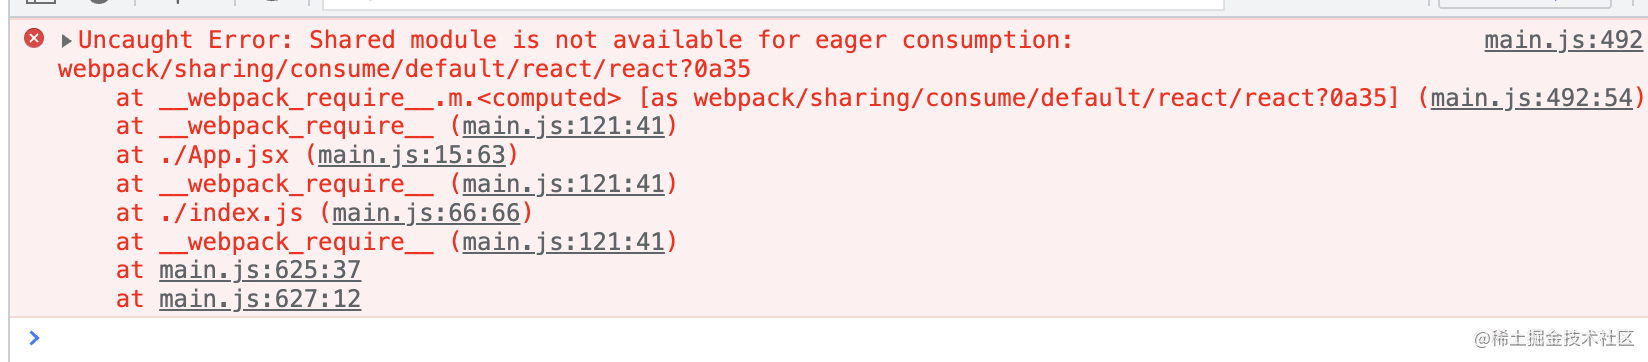Click the __webpack_require__.m.<computed> frame text
This screenshot has width=1648, height=362.
(x=390, y=98)
